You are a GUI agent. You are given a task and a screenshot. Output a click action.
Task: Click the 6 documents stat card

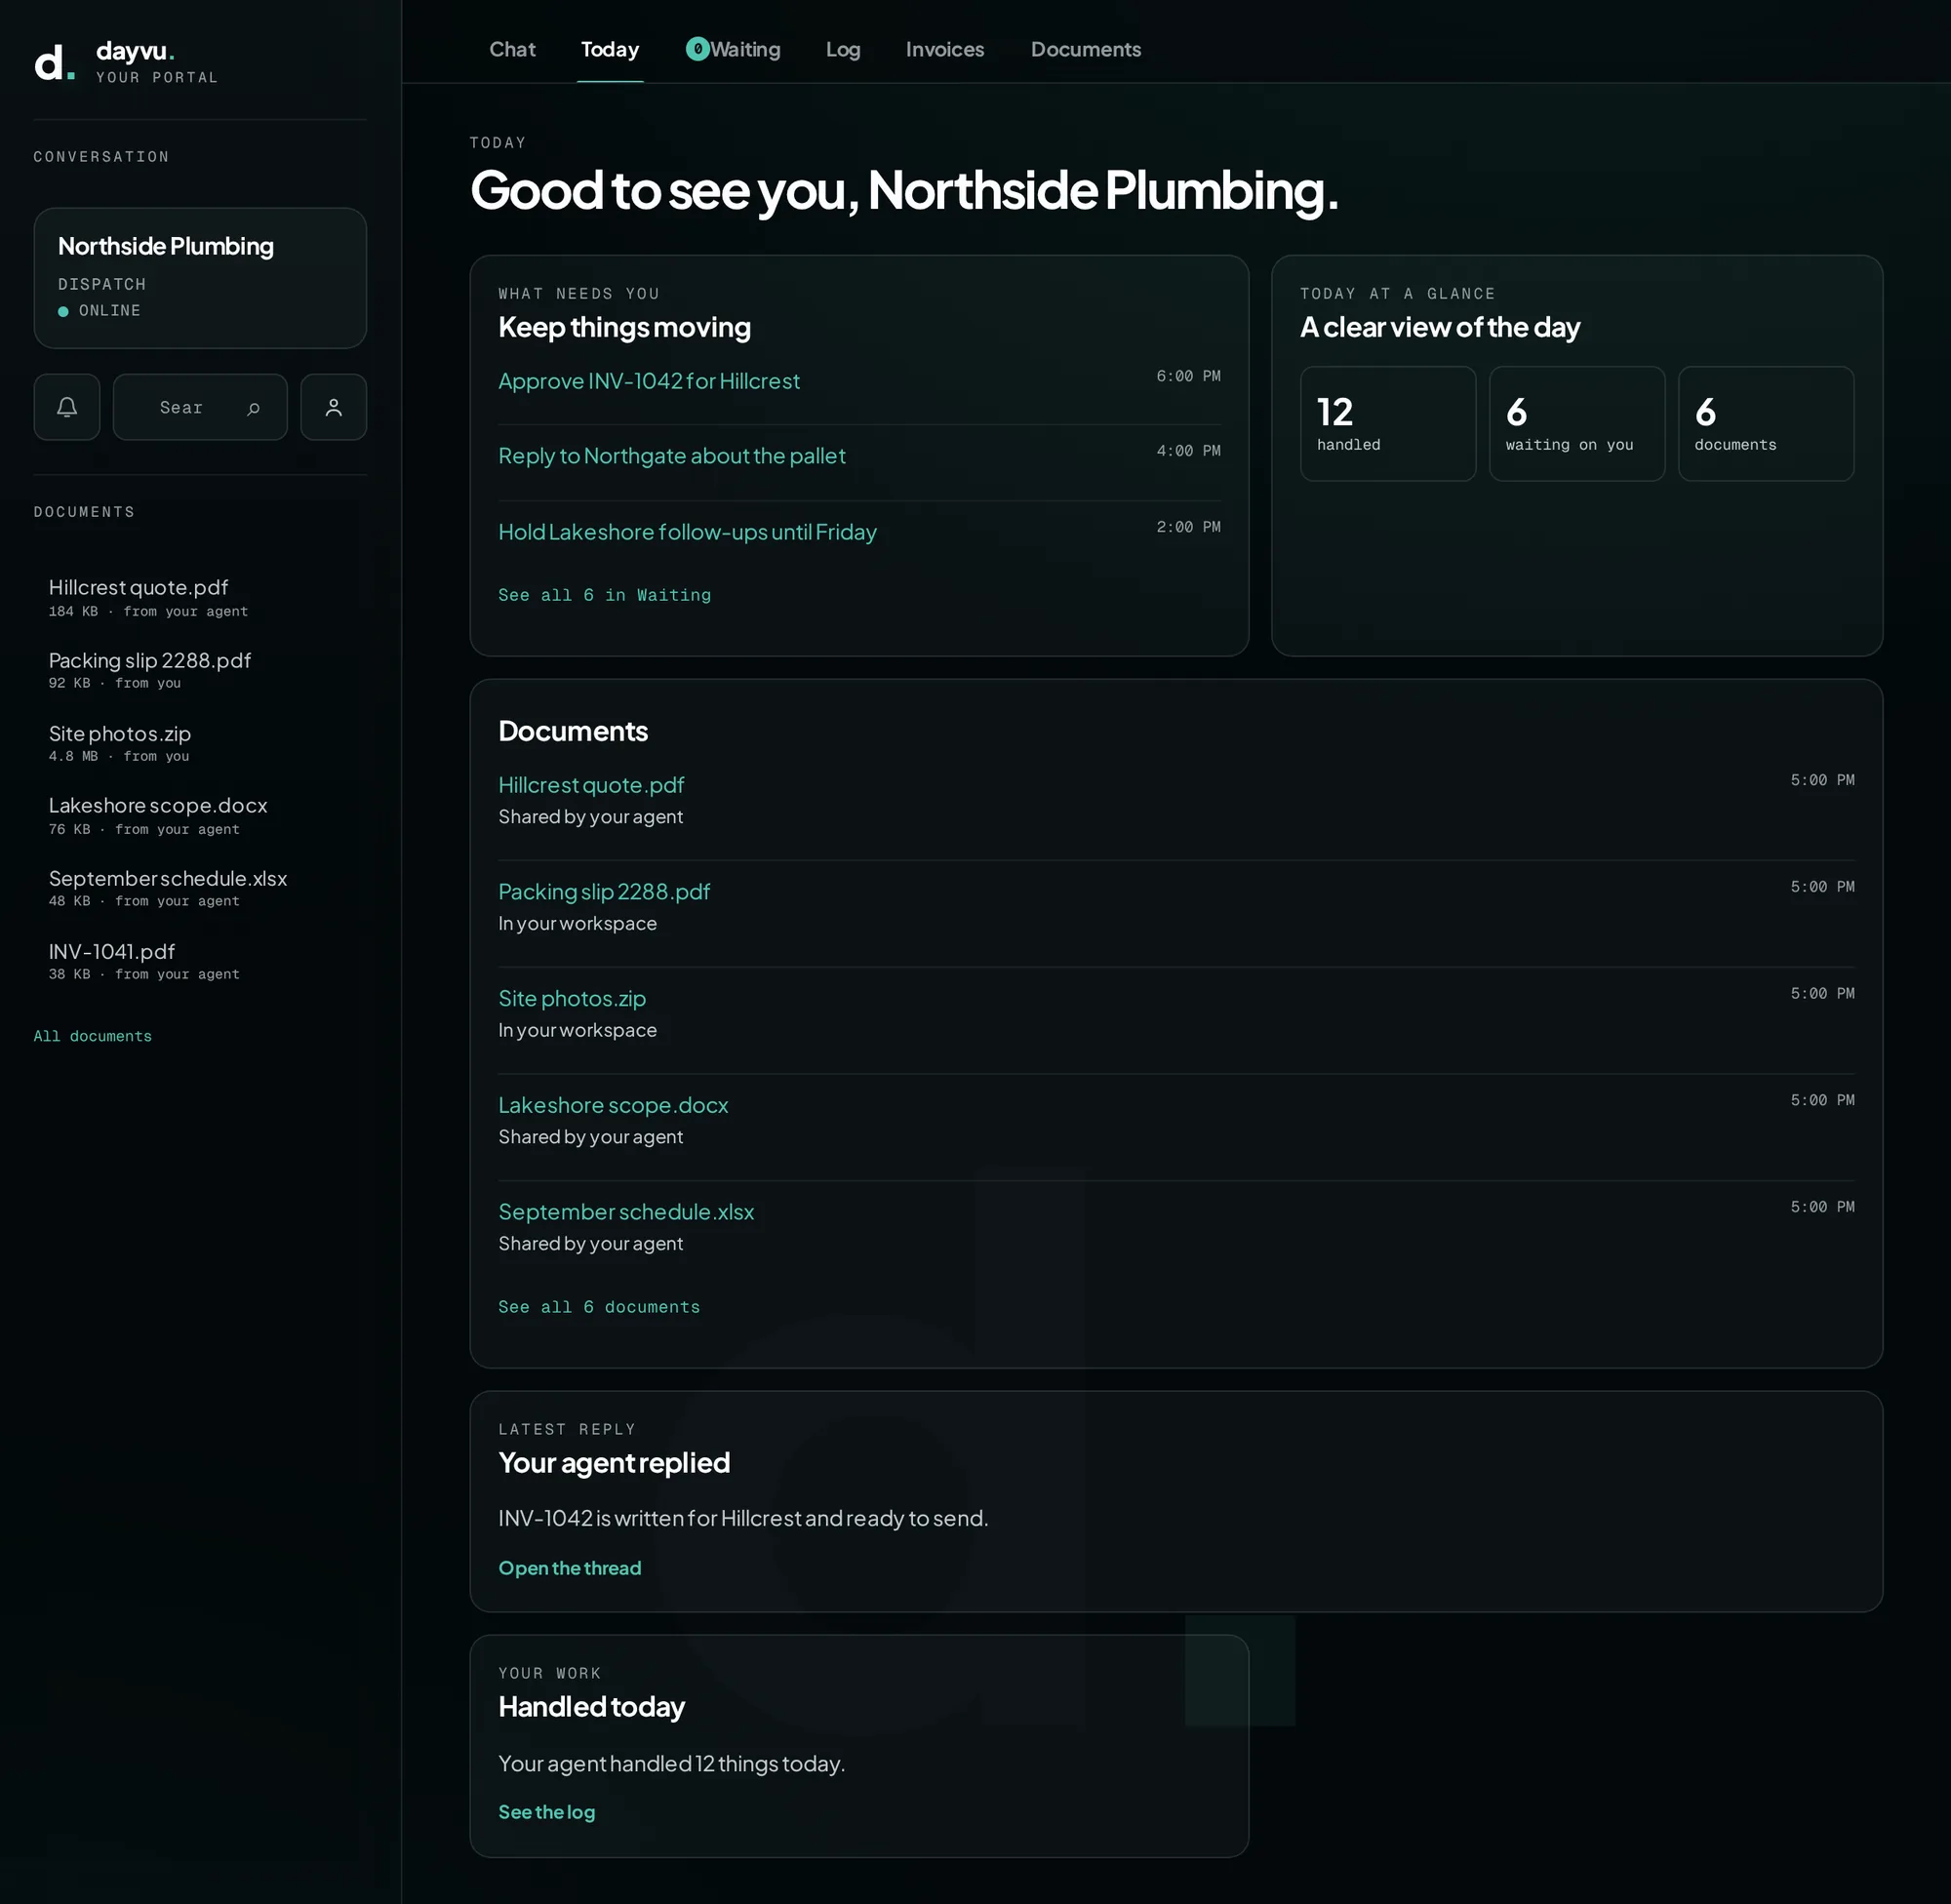coord(1766,424)
